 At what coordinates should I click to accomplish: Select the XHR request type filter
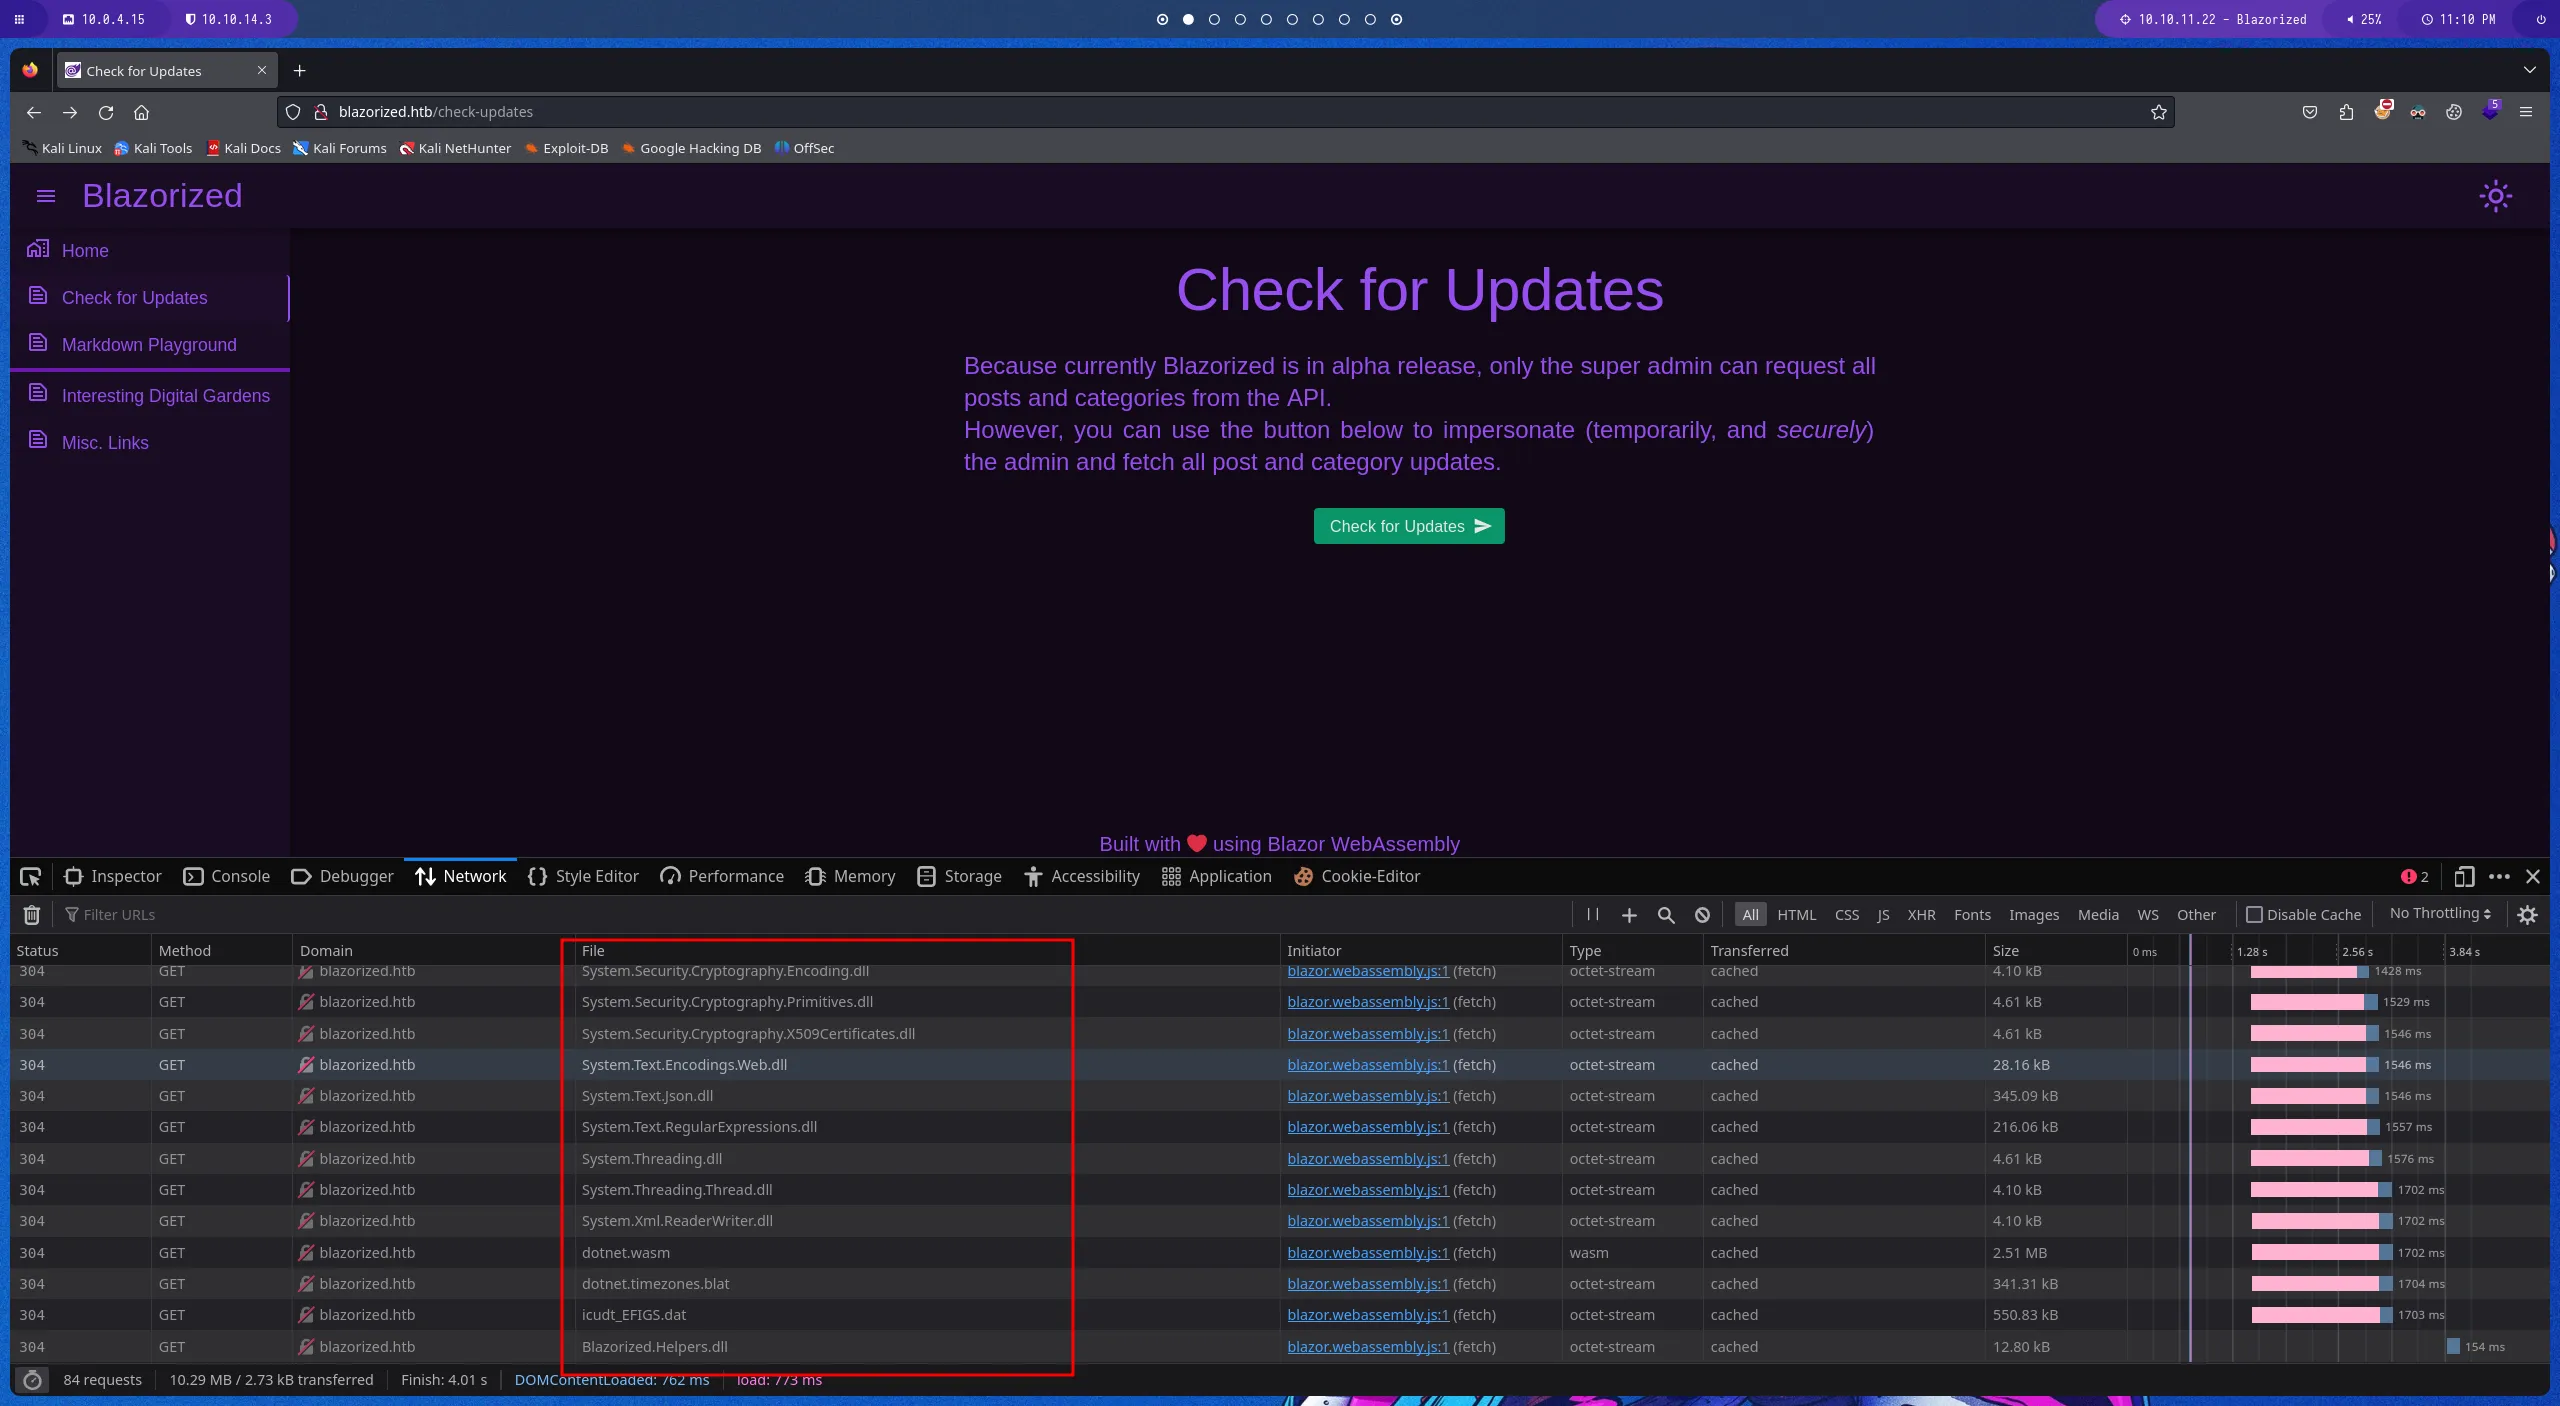[x=1921, y=914]
